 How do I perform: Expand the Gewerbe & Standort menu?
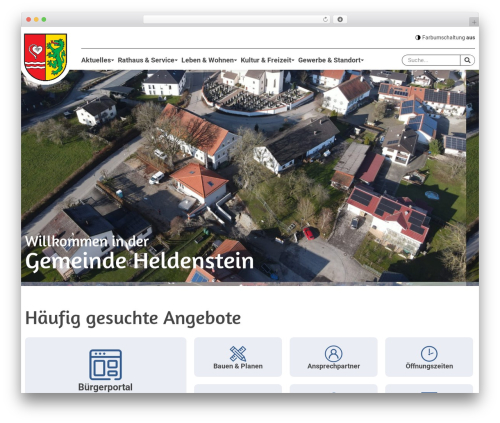(331, 60)
